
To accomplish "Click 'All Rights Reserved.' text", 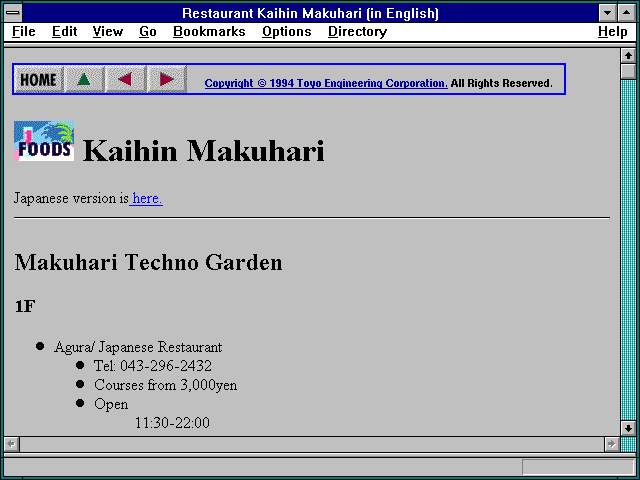I will click(501, 83).
